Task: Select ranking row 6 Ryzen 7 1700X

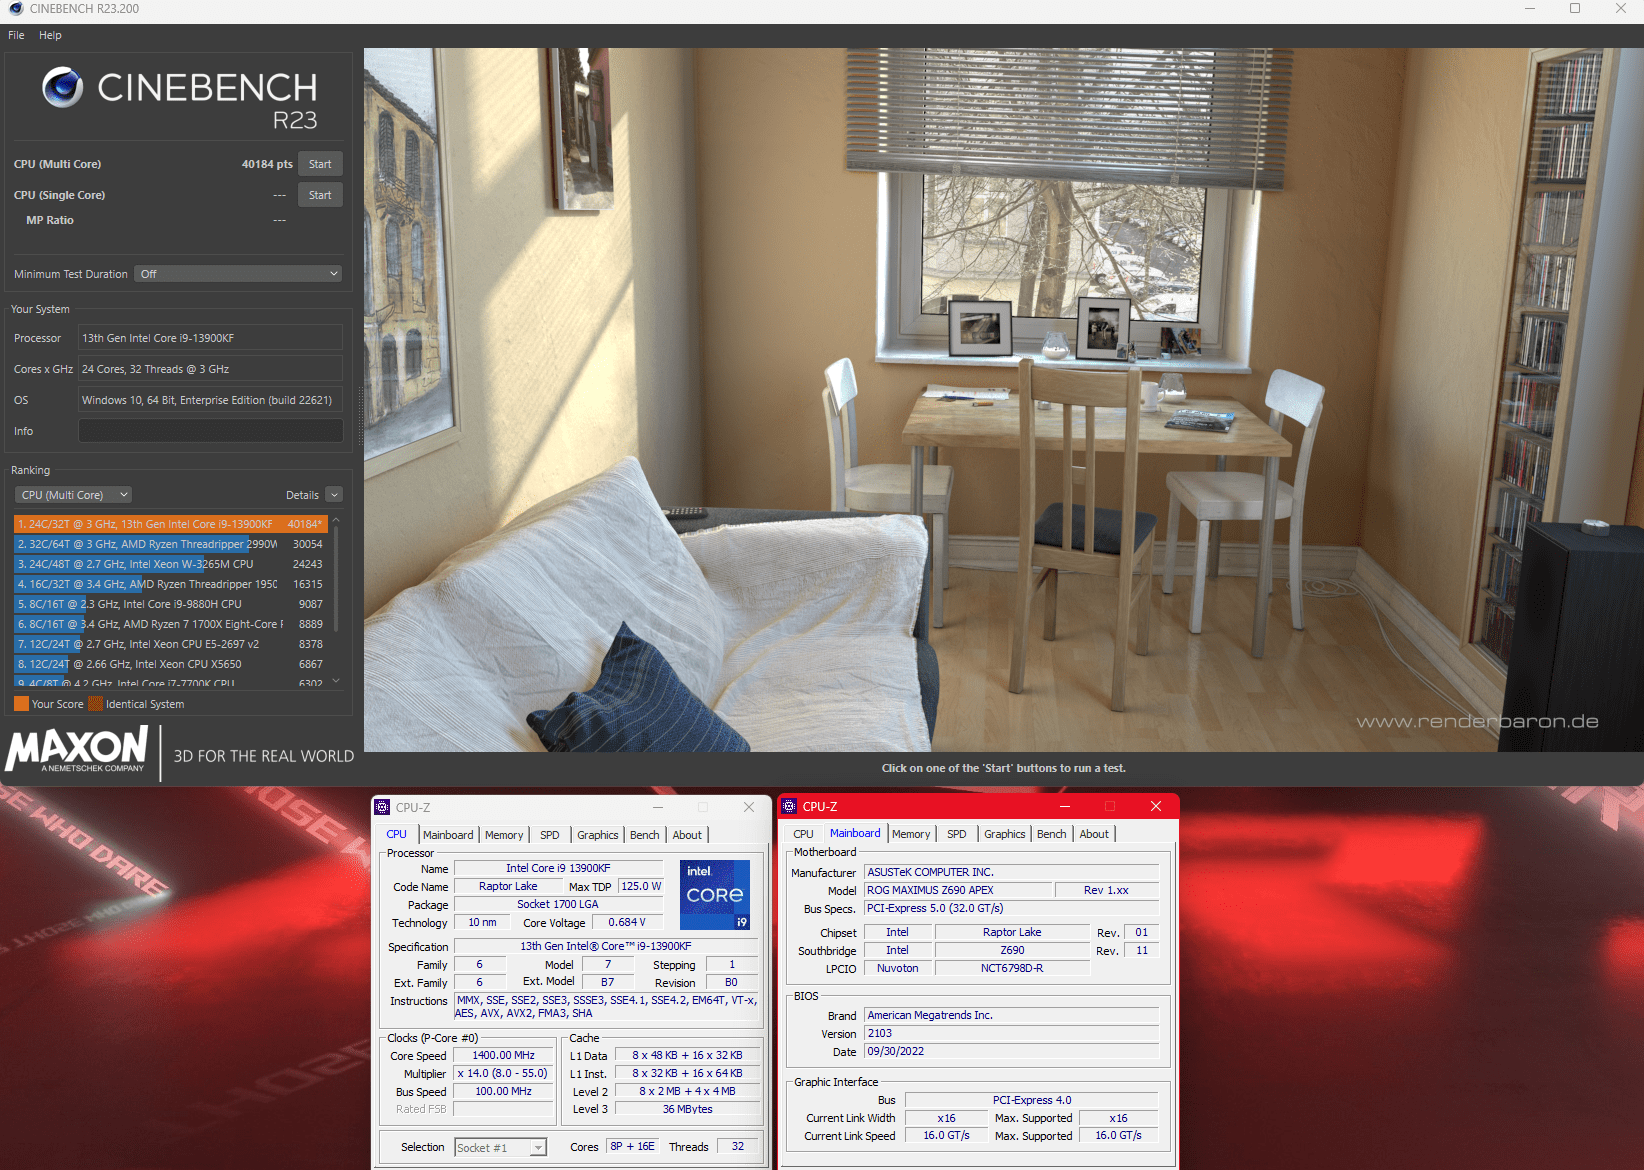Action: (170, 624)
